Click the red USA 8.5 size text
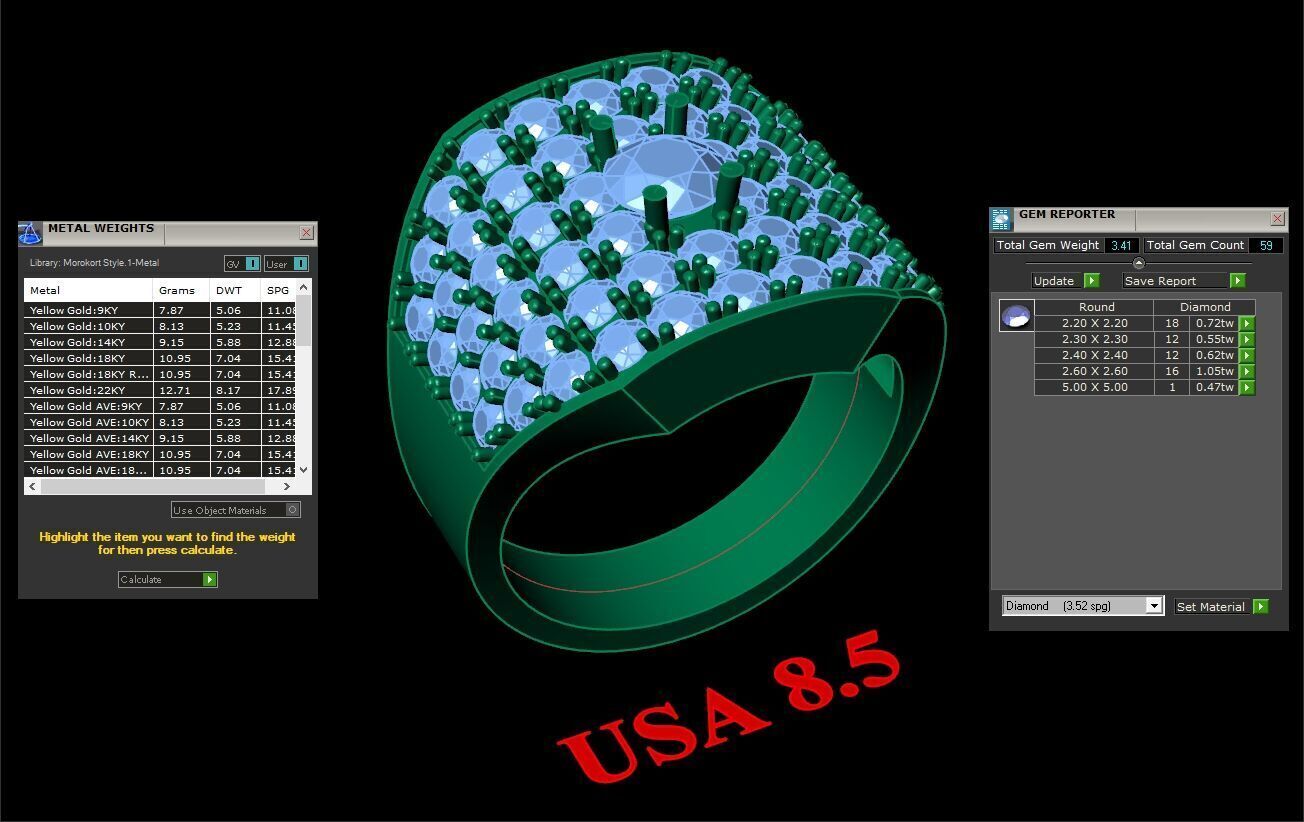The width and height of the screenshot is (1304, 822). point(730,707)
